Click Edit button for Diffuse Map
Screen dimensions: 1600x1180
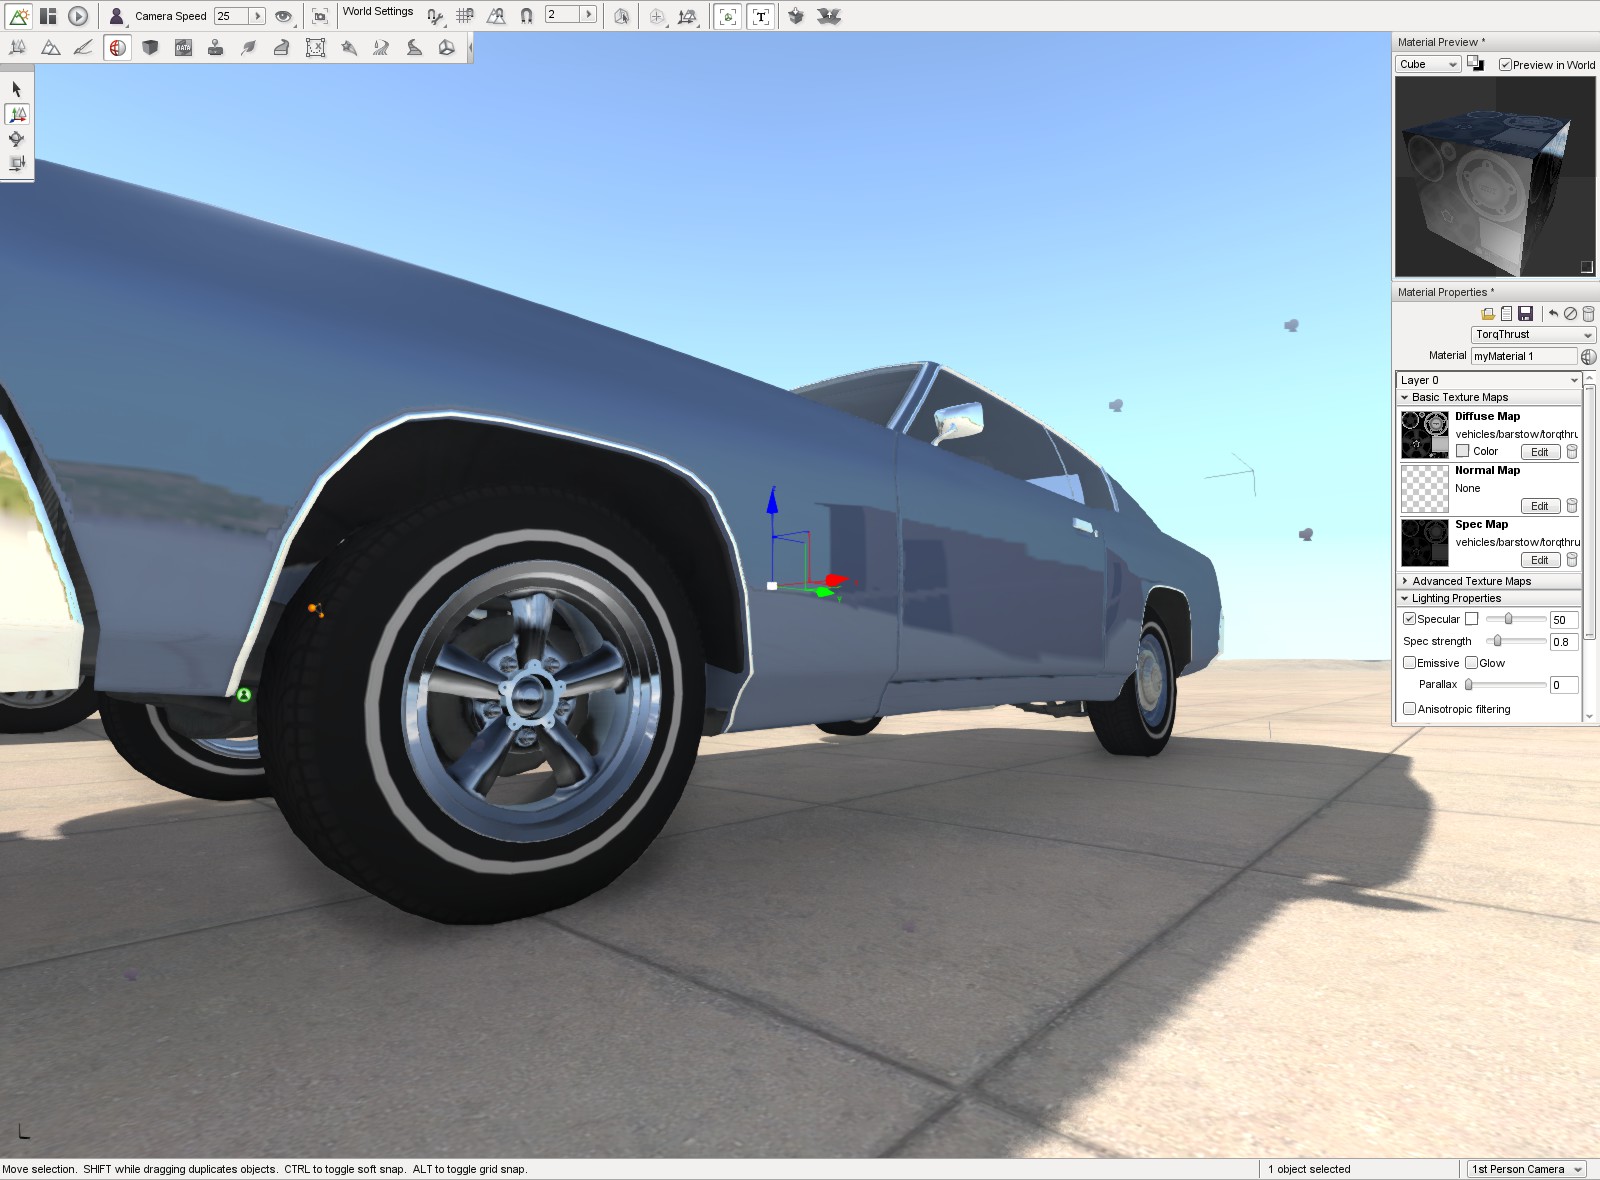coord(1540,452)
